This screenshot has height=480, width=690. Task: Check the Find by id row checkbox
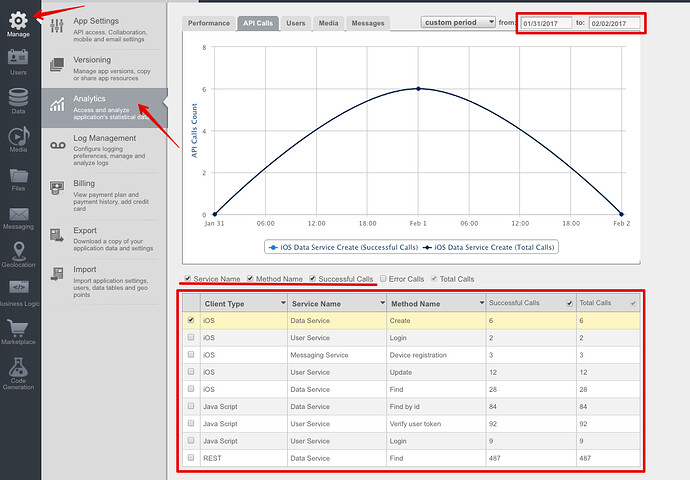pos(191,406)
